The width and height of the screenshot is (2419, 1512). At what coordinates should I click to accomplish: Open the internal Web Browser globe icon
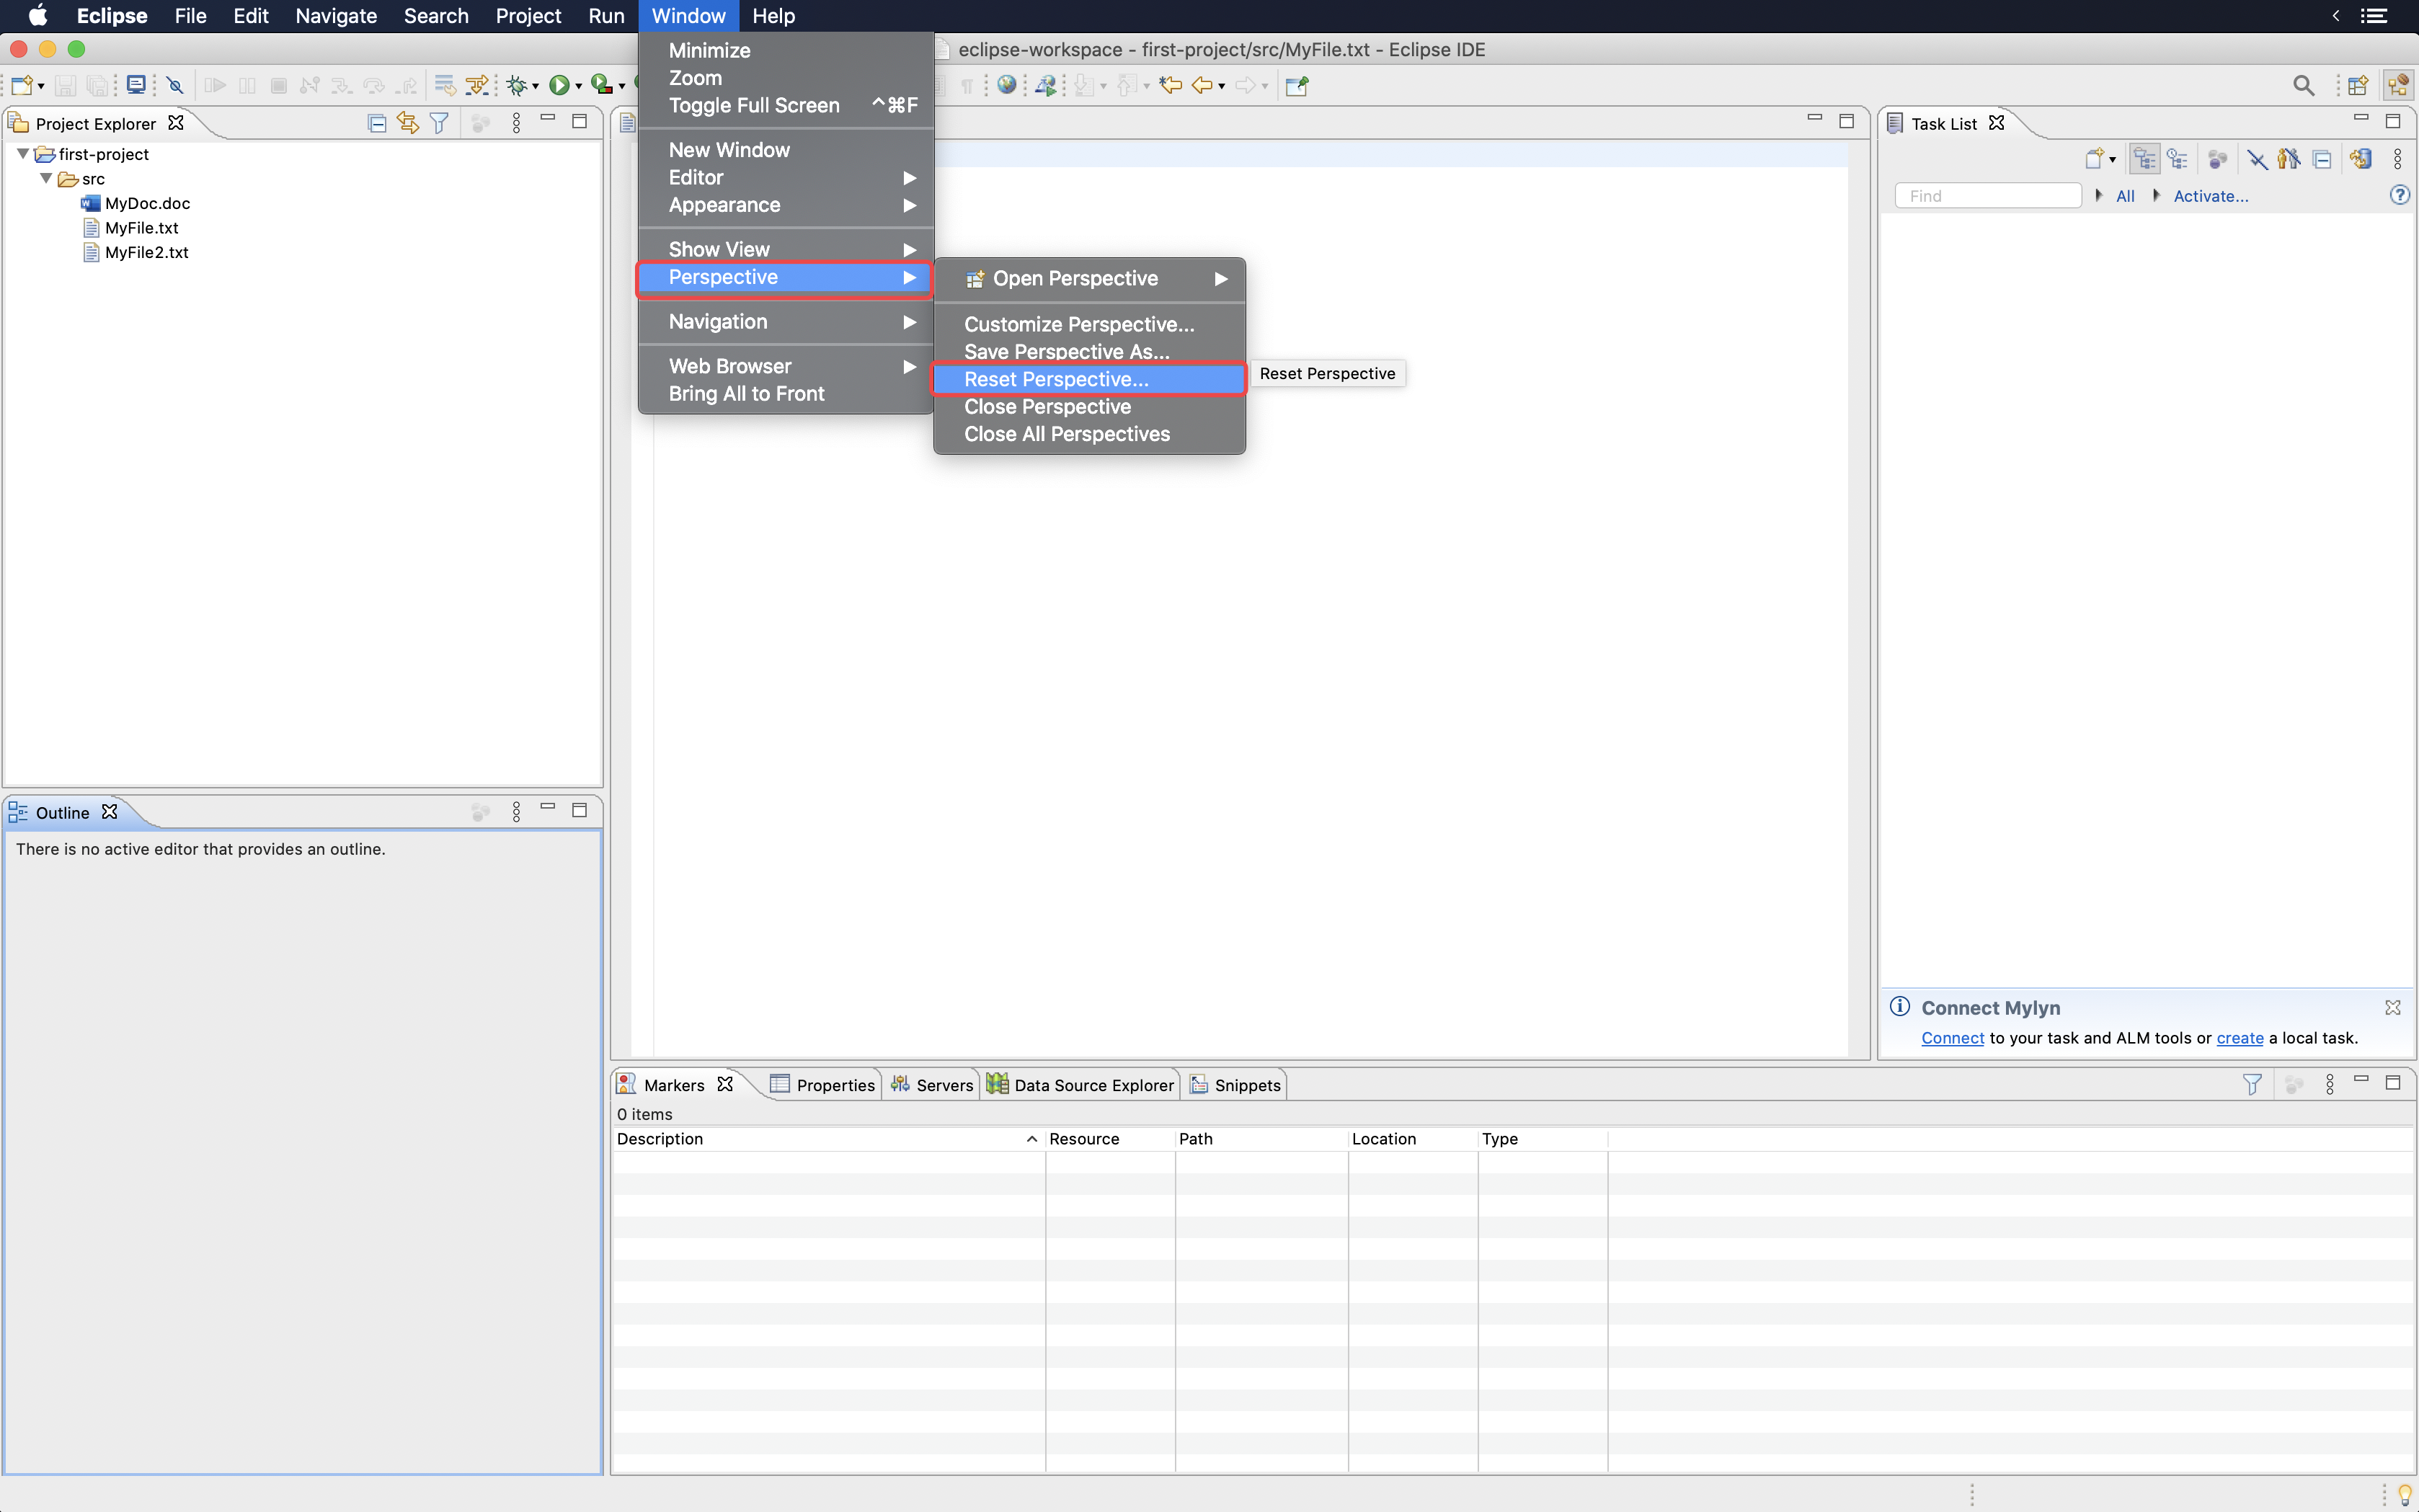click(1007, 86)
